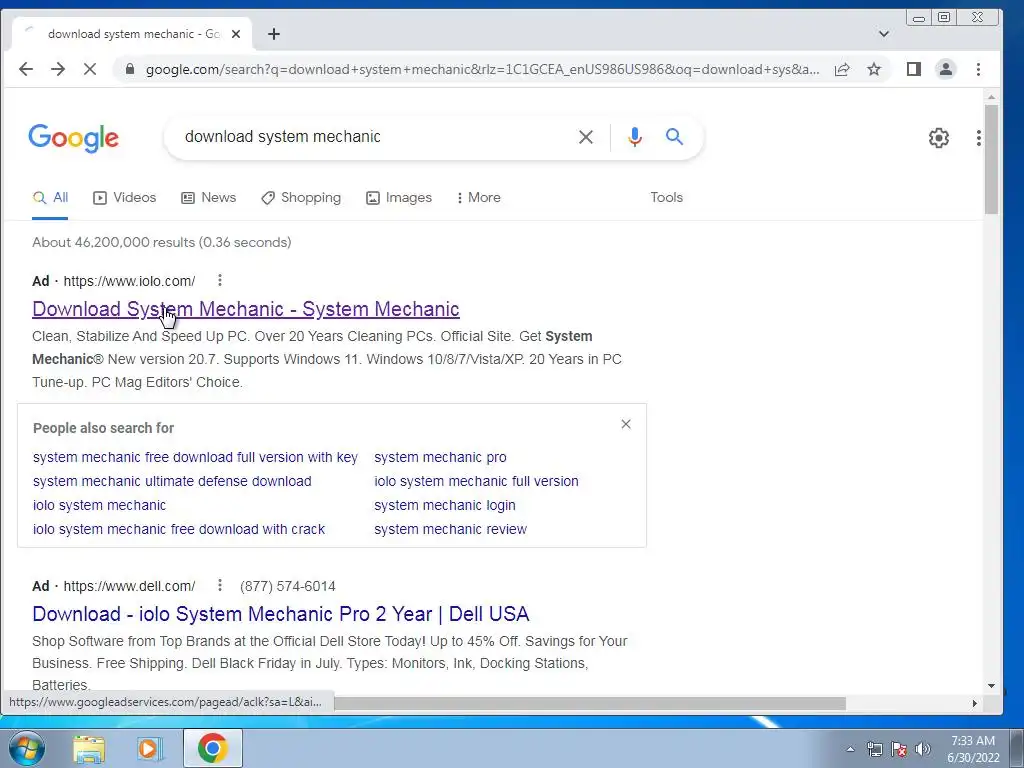Search 'system mechanic review' suggestion

(451, 530)
